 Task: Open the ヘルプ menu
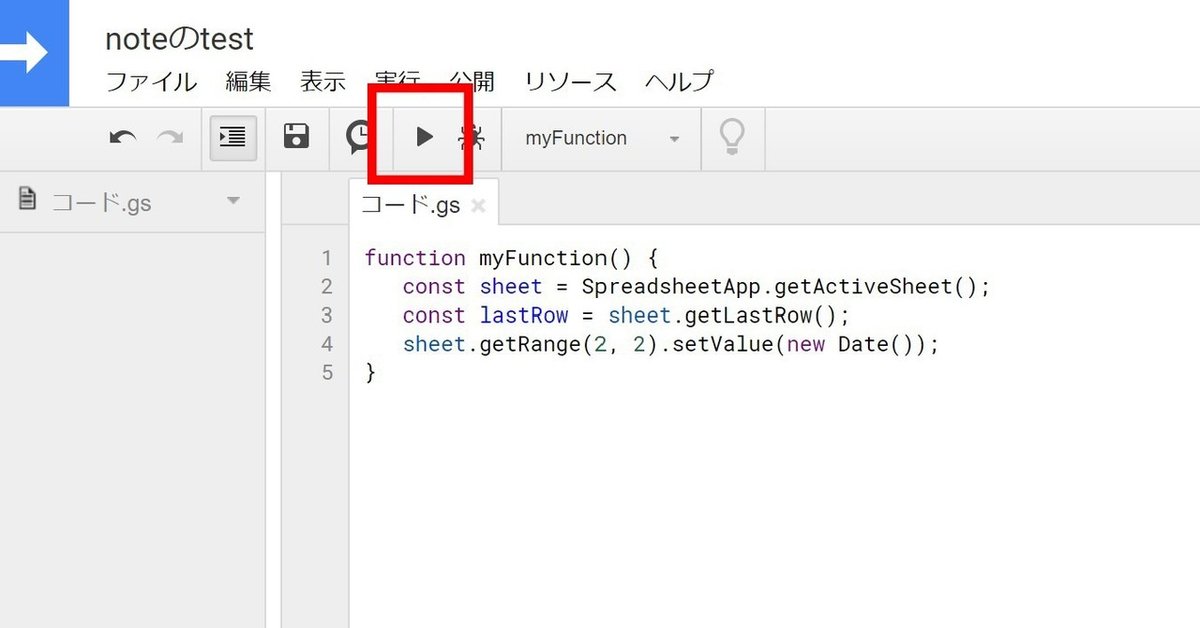[680, 82]
